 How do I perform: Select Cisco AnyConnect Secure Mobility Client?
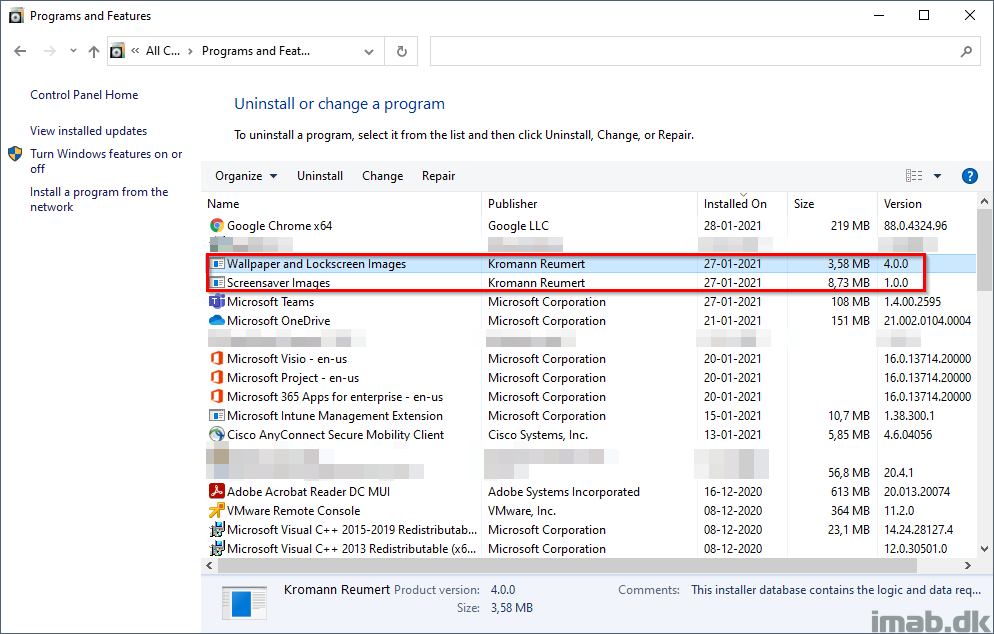pos(336,435)
